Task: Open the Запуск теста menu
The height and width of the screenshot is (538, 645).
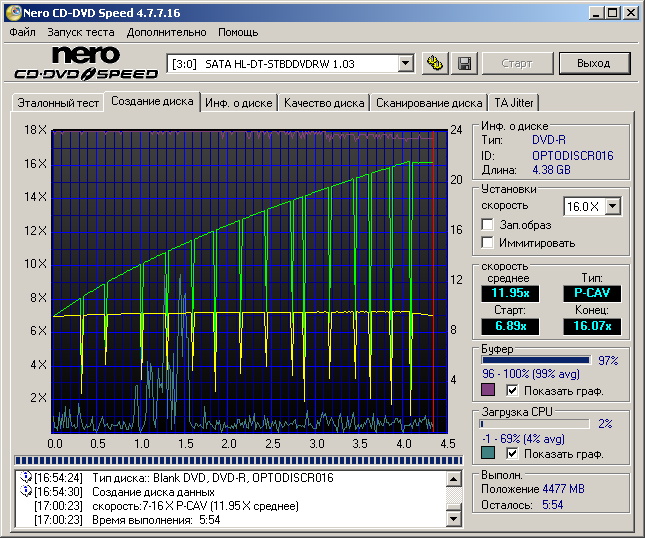Action: click(81, 32)
